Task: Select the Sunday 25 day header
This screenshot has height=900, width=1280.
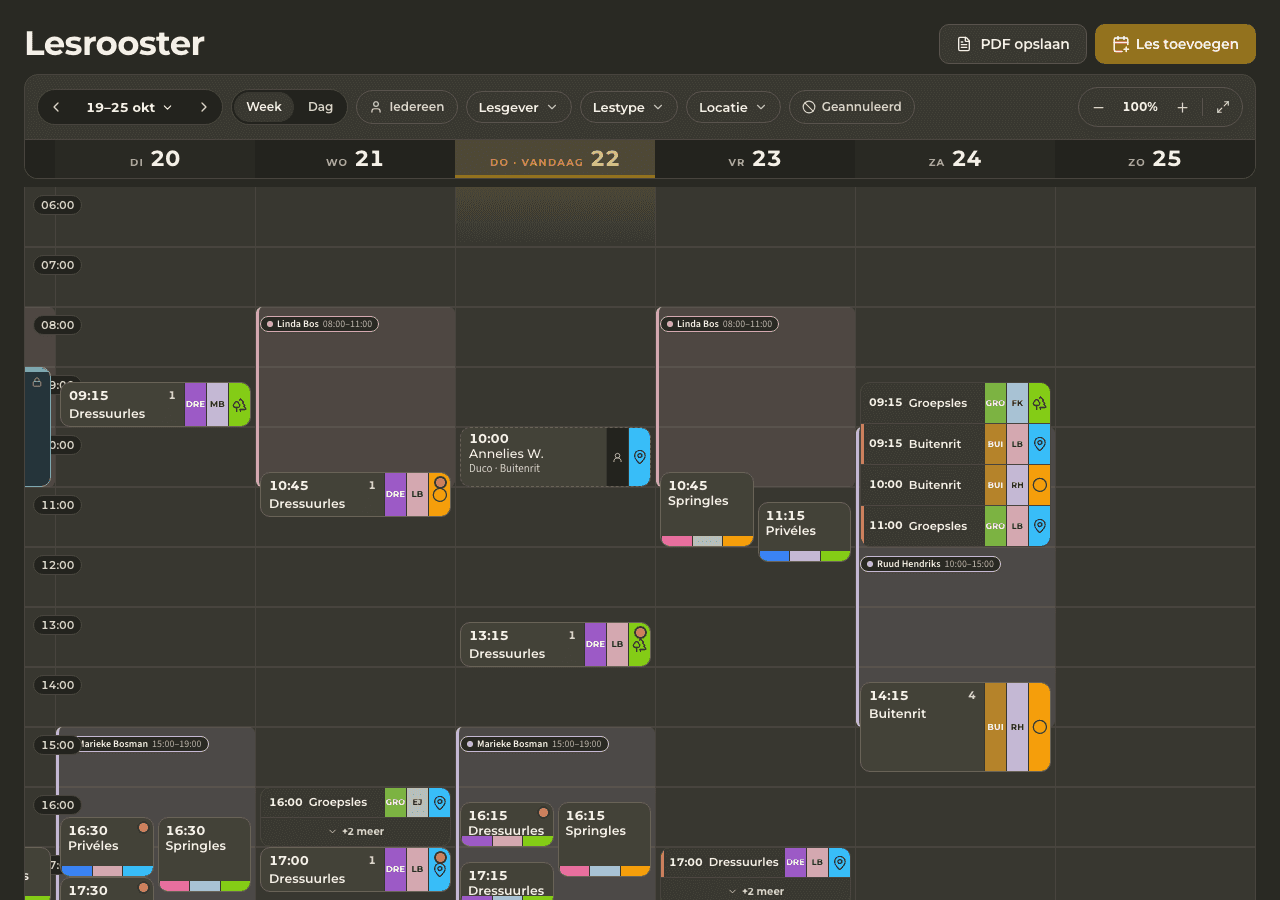Action: click(x=1154, y=159)
